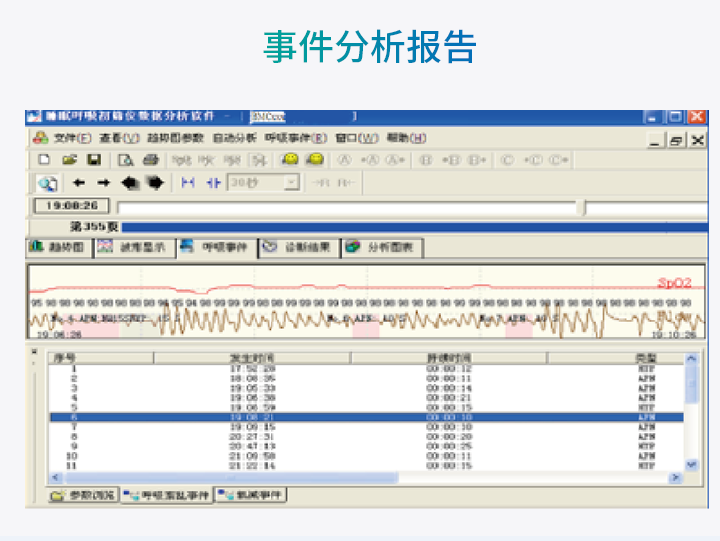Click the blue page progress bar
This screenshot has width=720, height=541.
[415, 227]
